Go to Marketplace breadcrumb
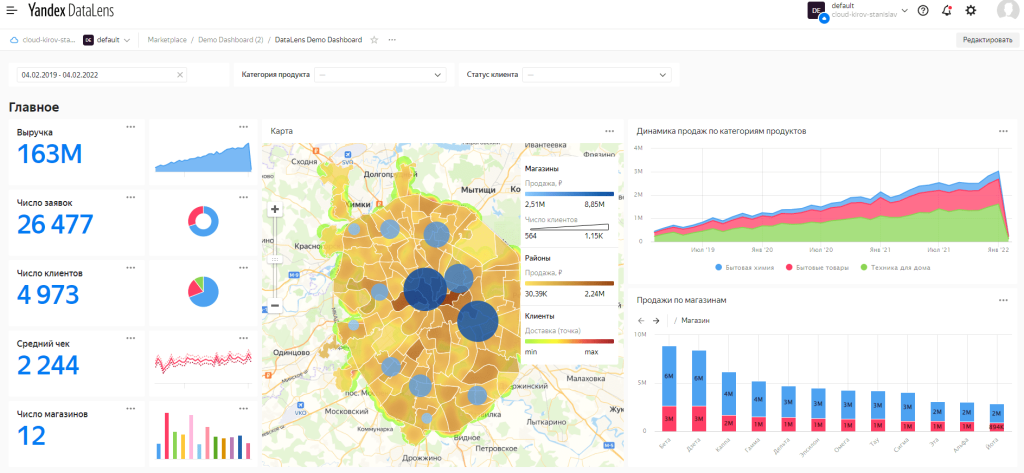Viewport: 1024px width, 473px height. [165, 40]
